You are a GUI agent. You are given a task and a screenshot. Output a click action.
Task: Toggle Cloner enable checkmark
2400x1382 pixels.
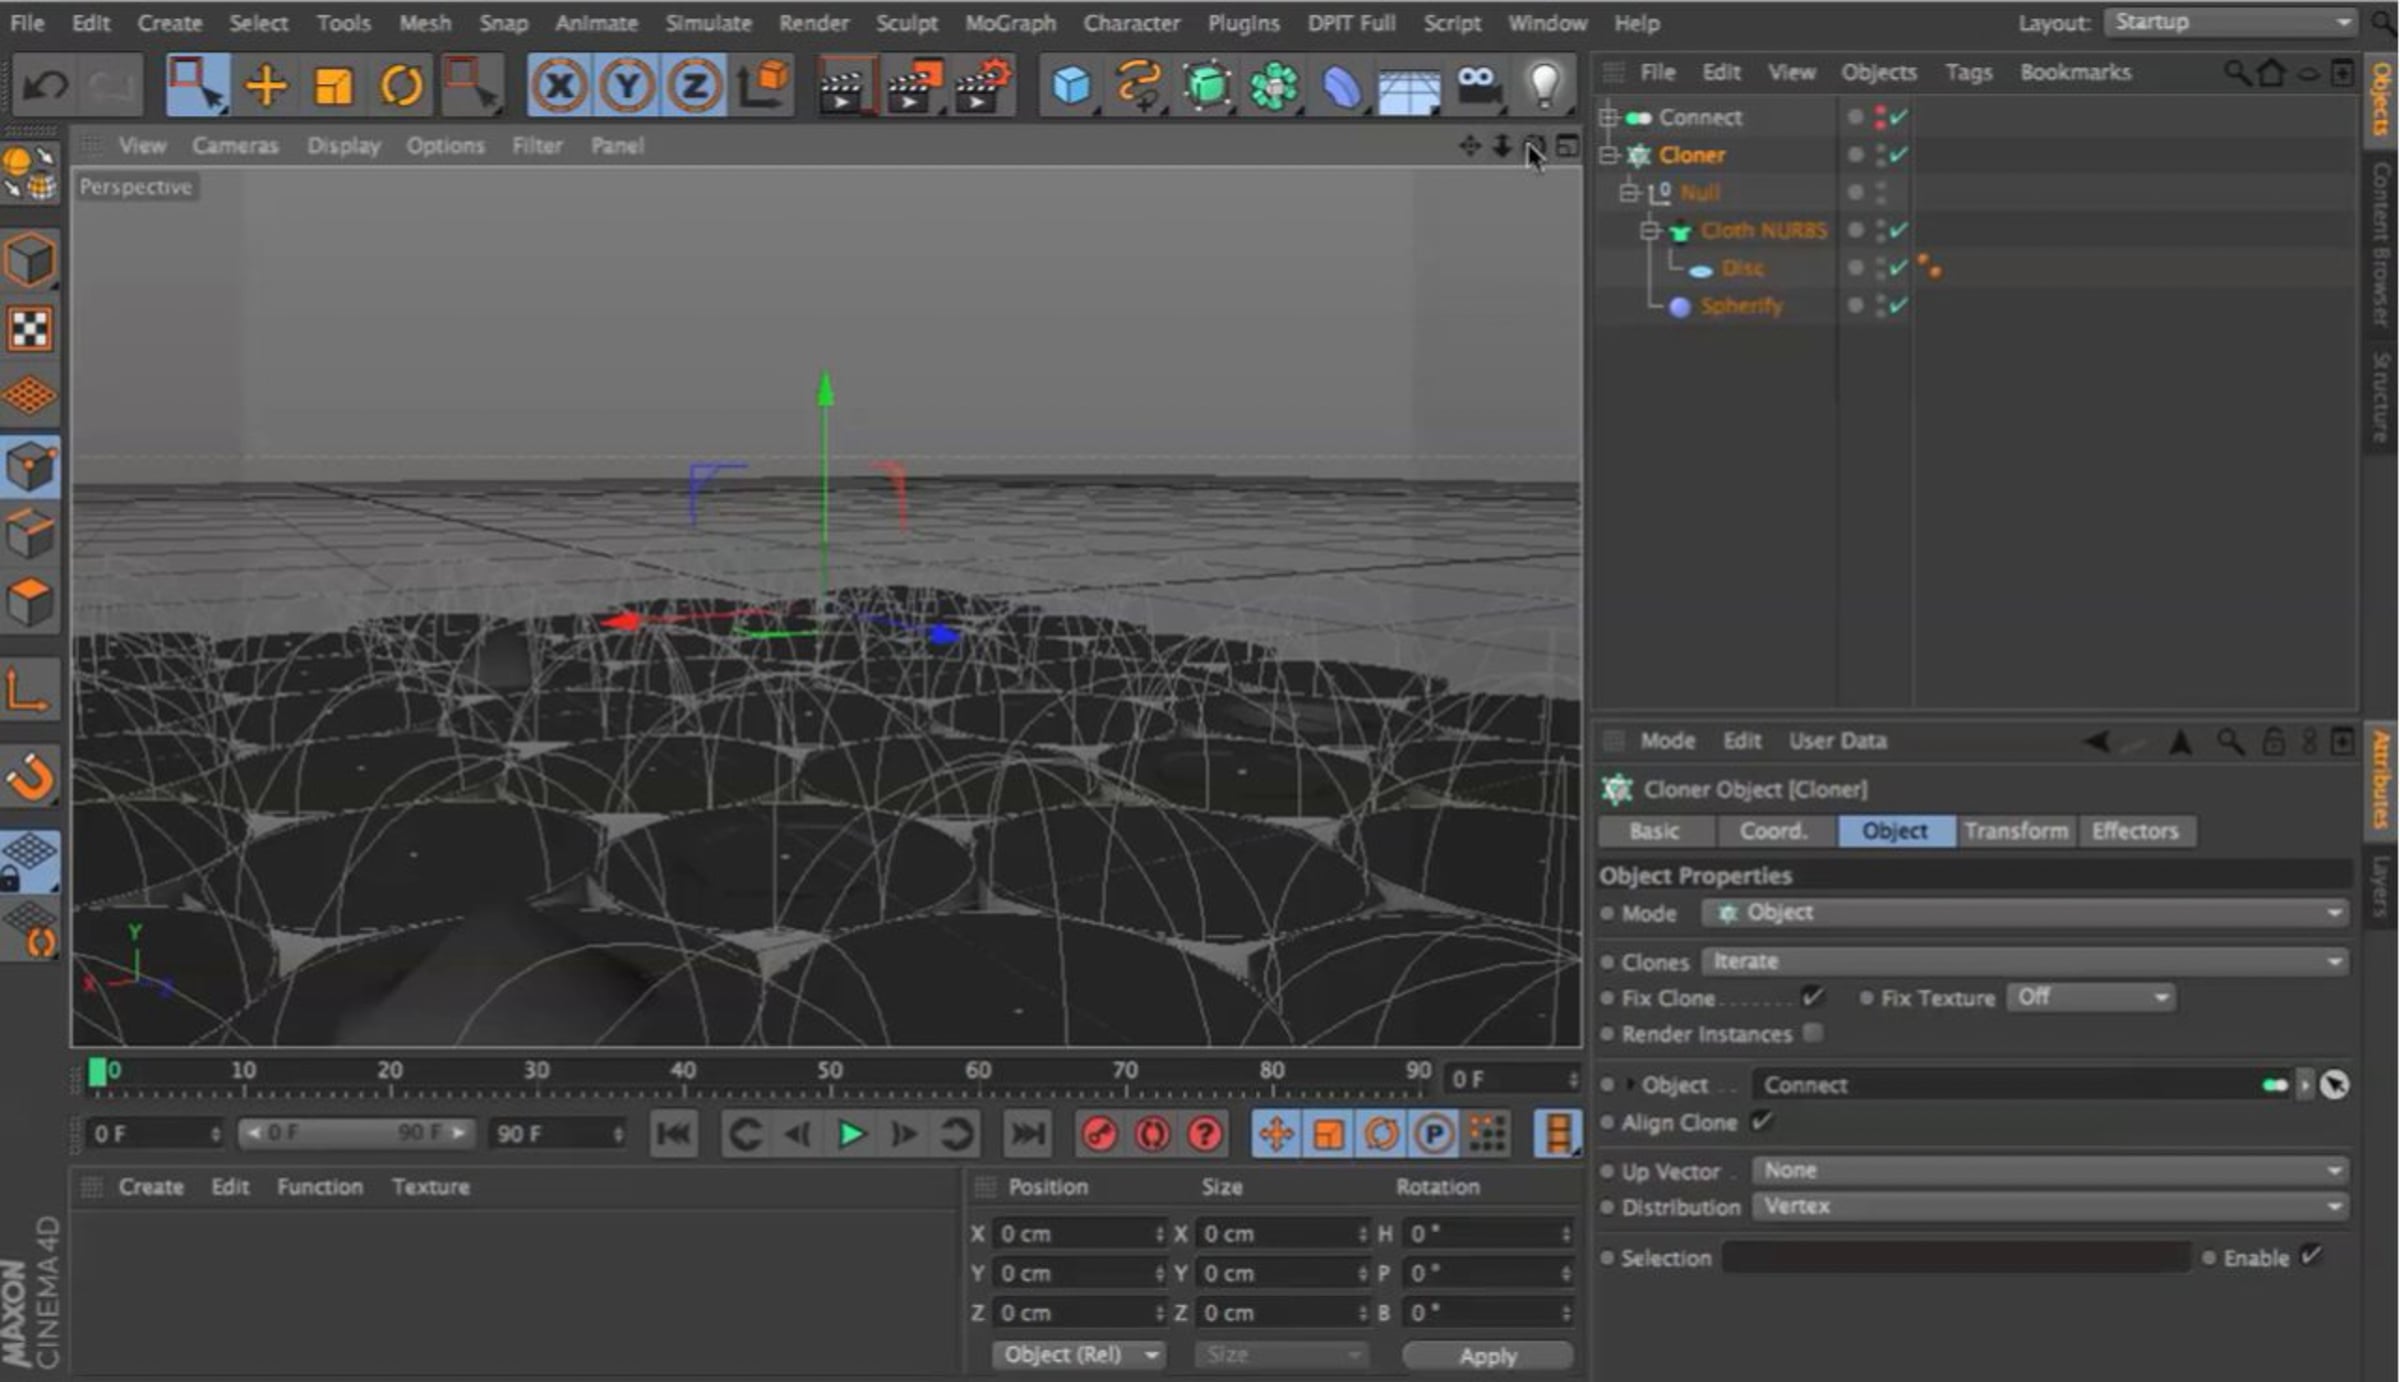(x=1898, y=154)
